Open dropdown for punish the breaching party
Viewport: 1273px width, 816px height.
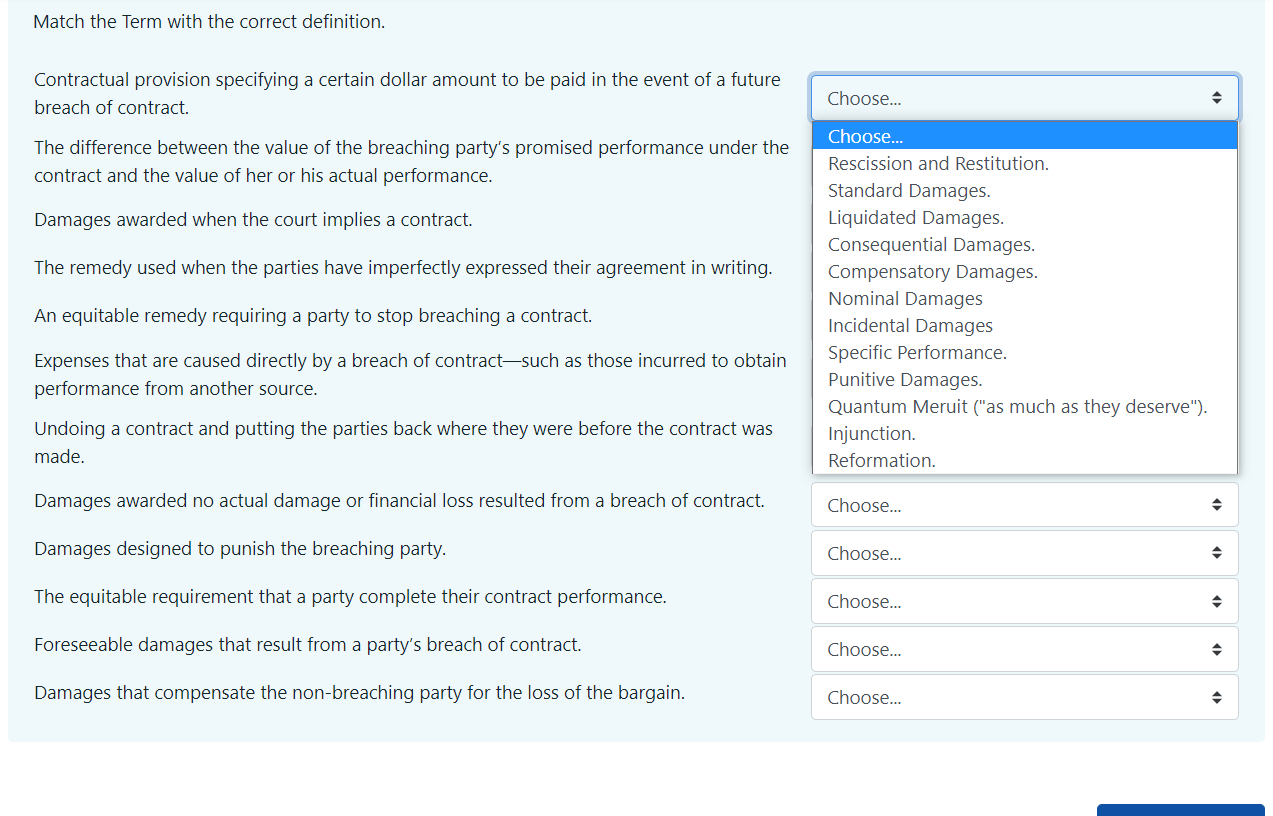pyautogui.click(x=1024, y=553)
